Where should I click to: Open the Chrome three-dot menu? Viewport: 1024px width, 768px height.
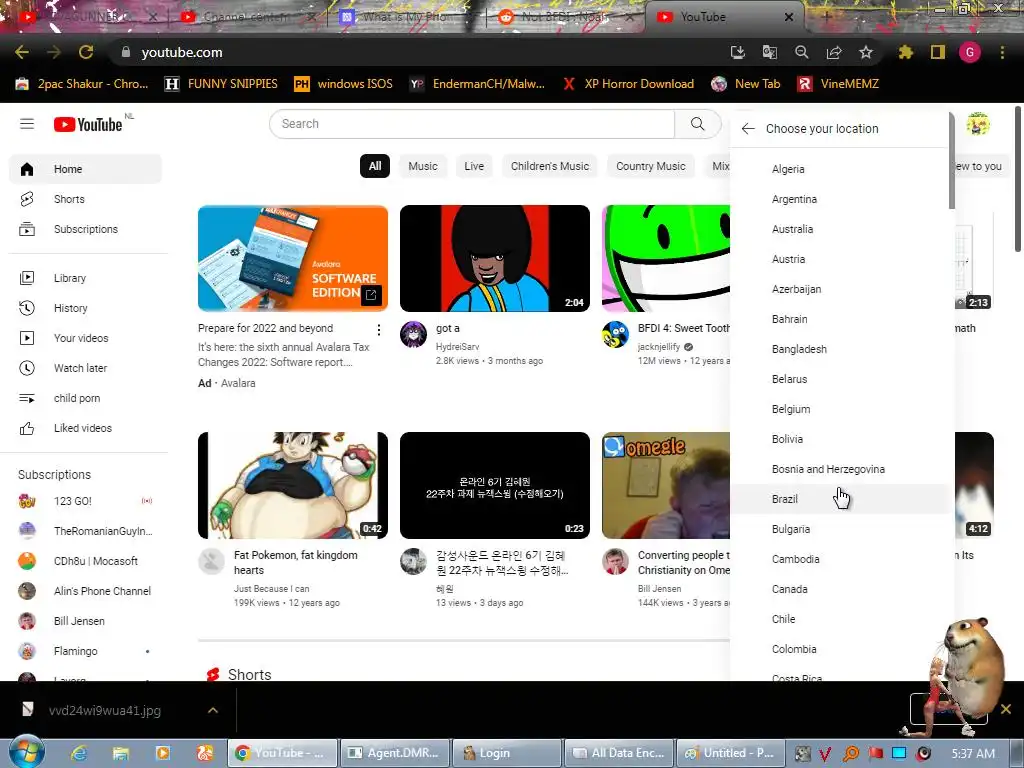(1002, 52)
